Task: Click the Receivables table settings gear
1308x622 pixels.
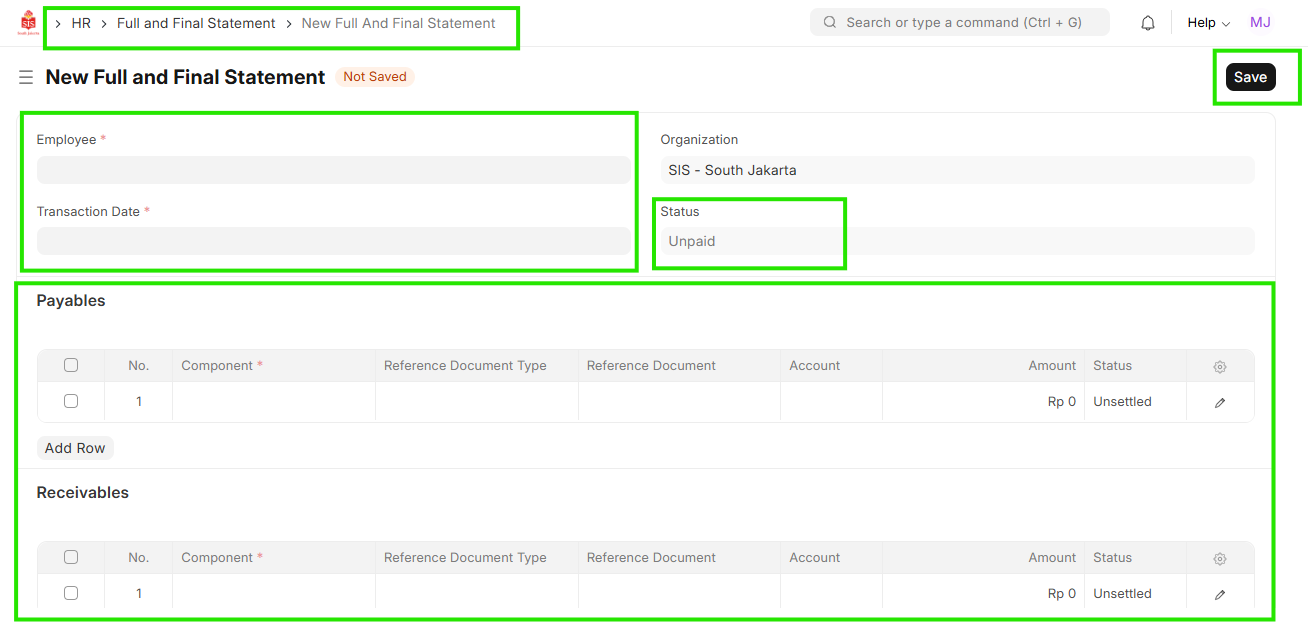Action: tap(1219, 558)
